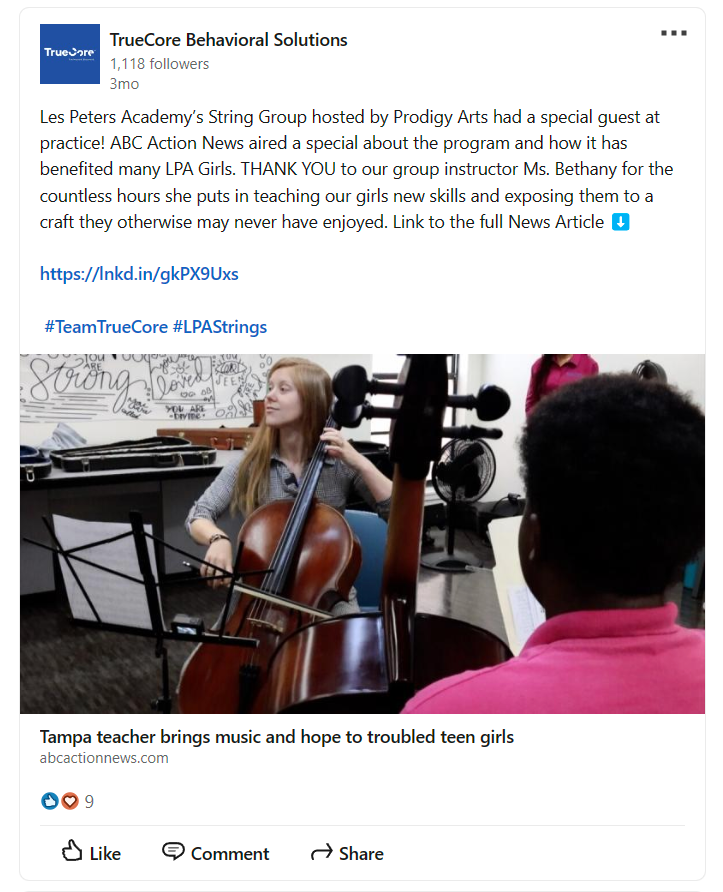Click the Share arrow icon
Screen dimensions: 723x892
(x=321, y=852)
